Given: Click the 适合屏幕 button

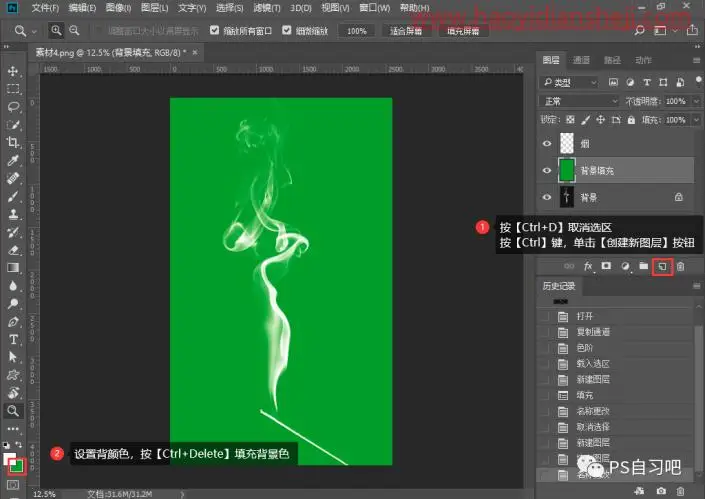Looking at the screenshot, I should click(x=406, y=31).
